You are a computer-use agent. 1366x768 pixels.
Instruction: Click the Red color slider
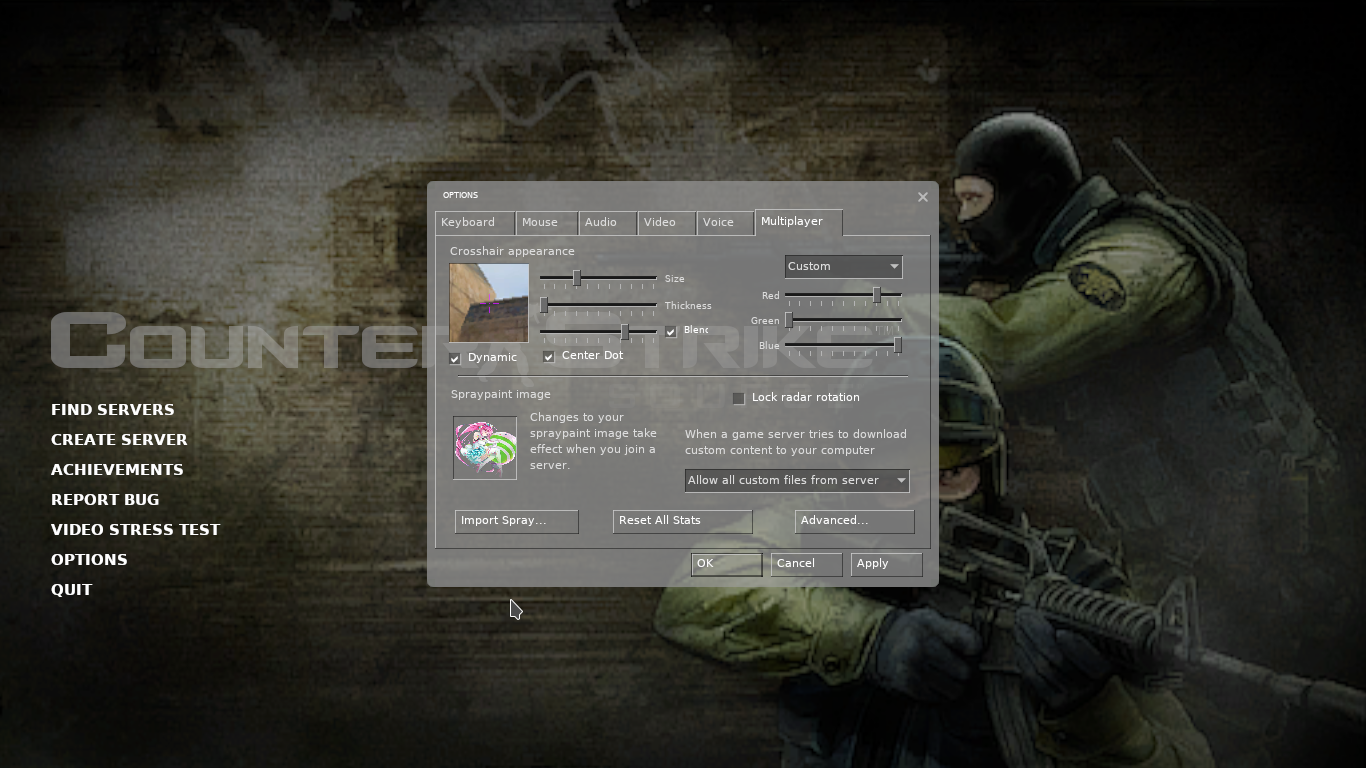(x=843, y=295)
